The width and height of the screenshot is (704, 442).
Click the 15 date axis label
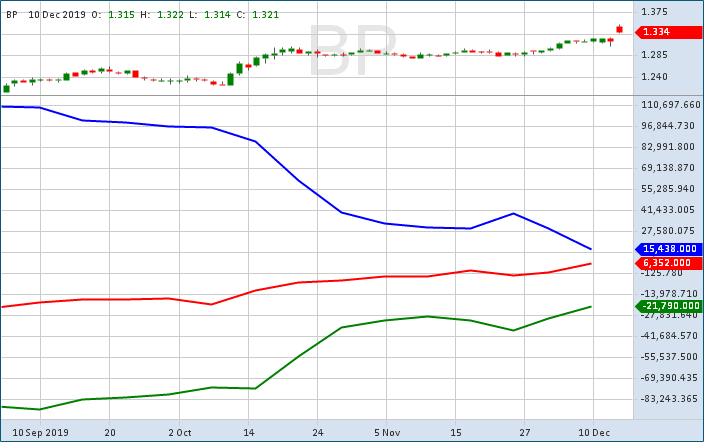tap(456, 433)
